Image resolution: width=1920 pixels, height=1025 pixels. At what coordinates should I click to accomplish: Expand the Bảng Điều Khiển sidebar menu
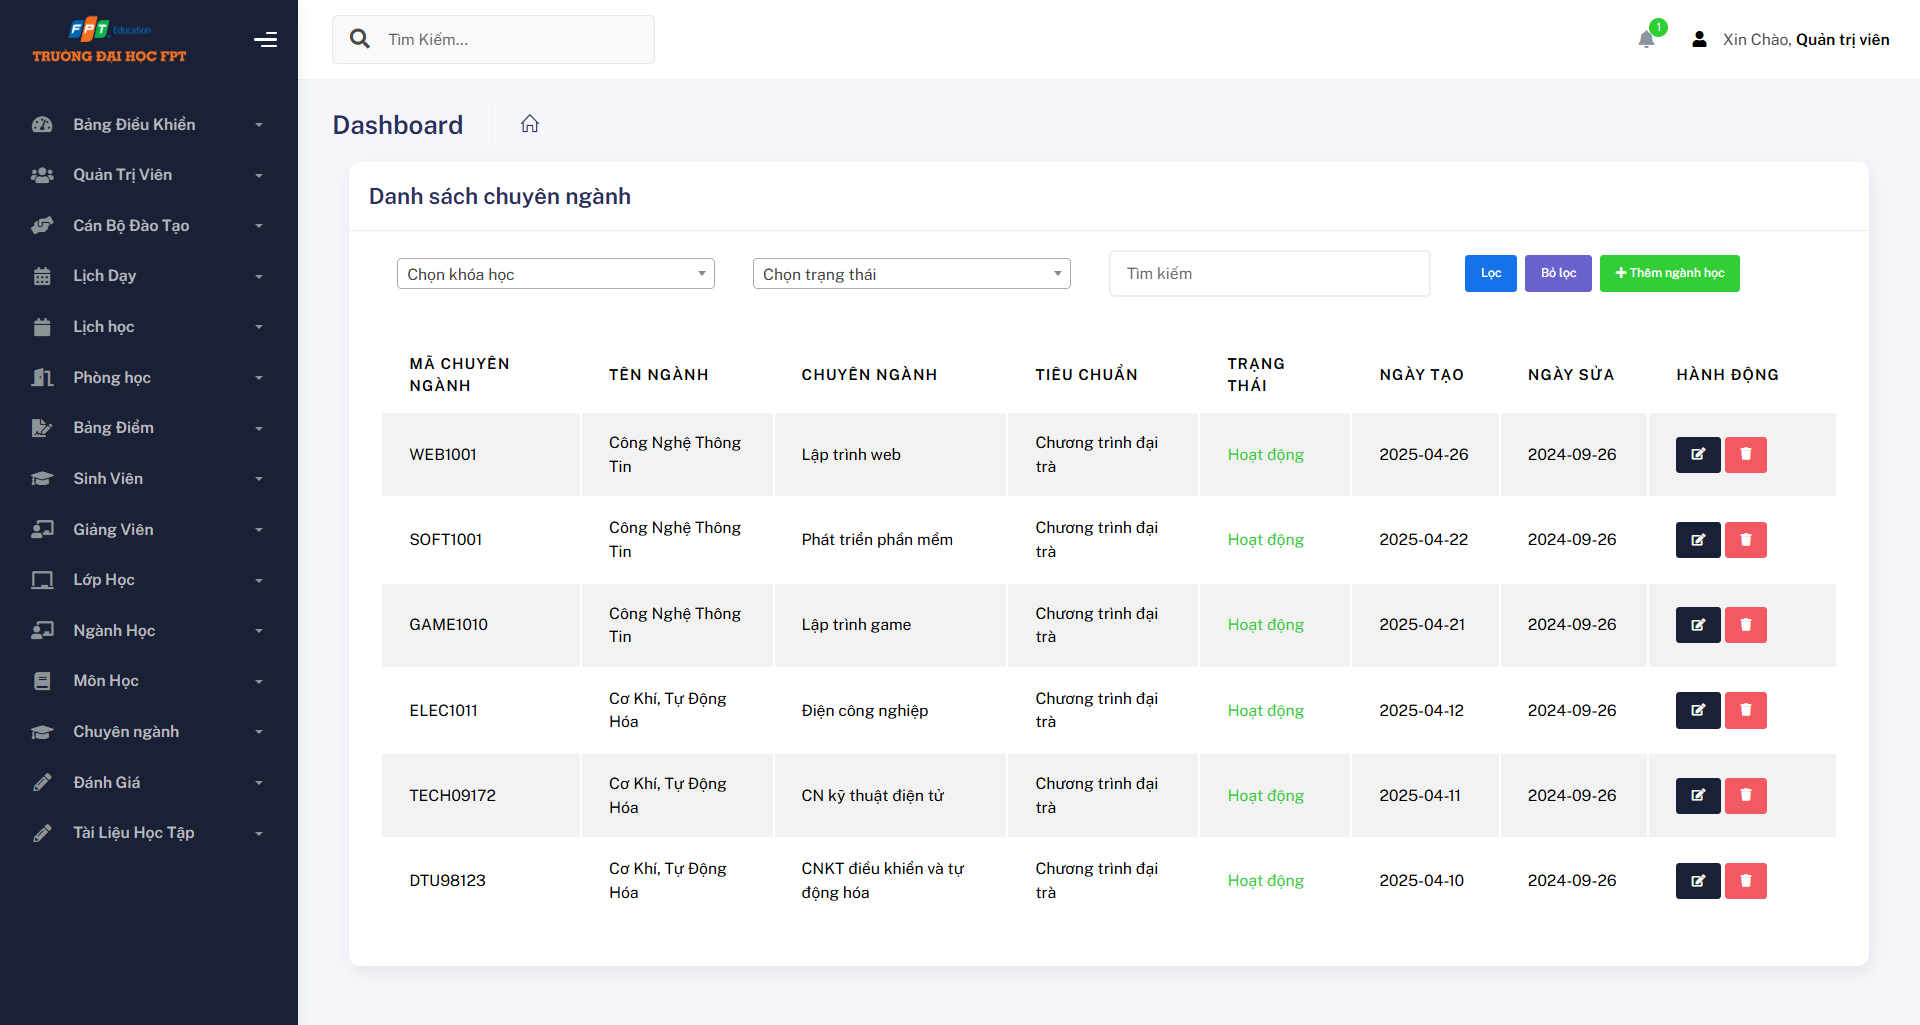pyautogui.click(x=147, y=125)
